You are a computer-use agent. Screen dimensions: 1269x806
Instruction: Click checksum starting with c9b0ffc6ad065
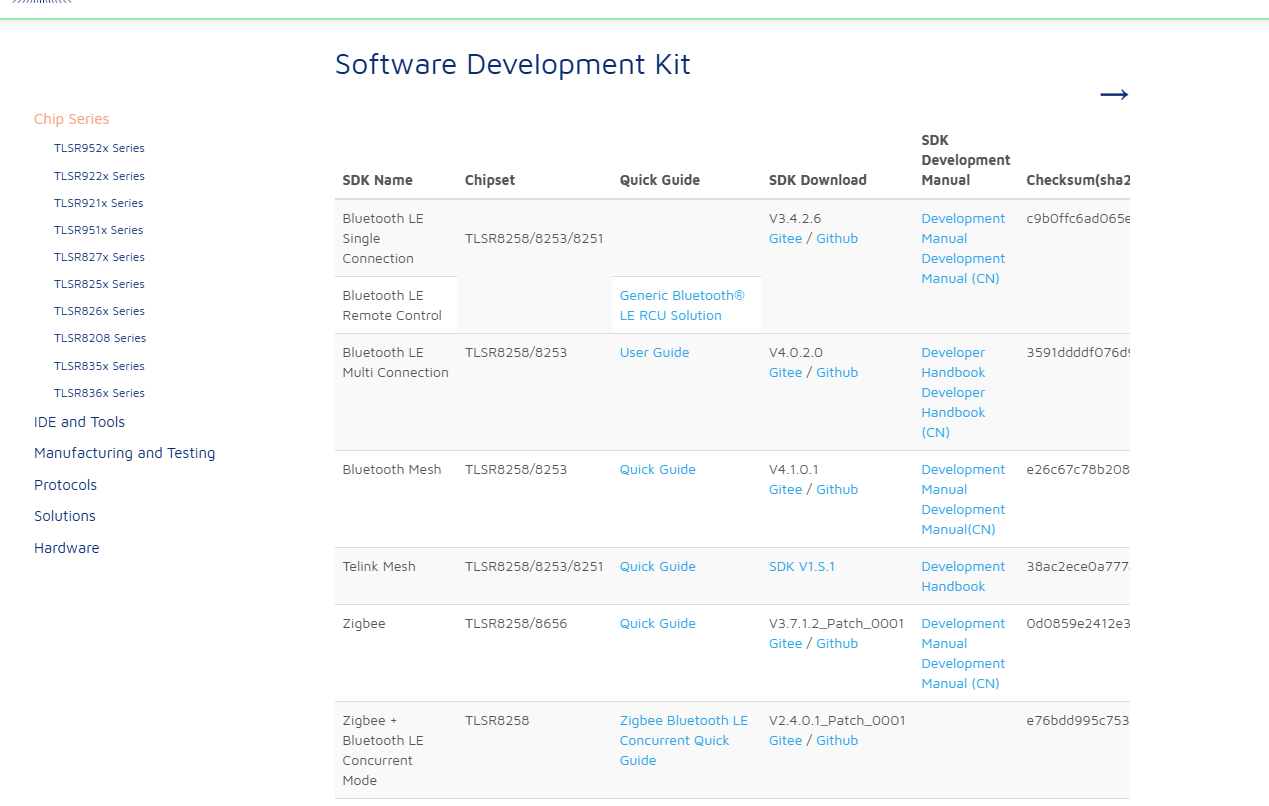[x=1078, y=218]
